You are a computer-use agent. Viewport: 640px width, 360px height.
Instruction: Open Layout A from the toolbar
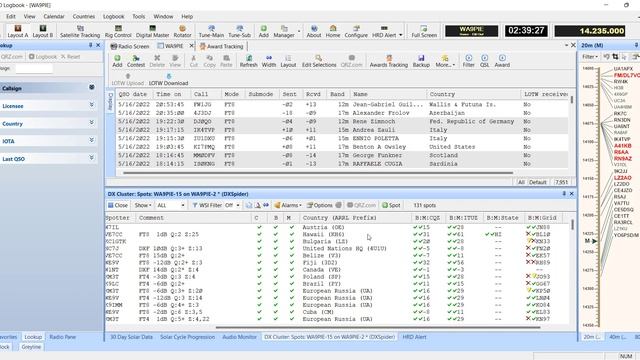tap(18, 31)
